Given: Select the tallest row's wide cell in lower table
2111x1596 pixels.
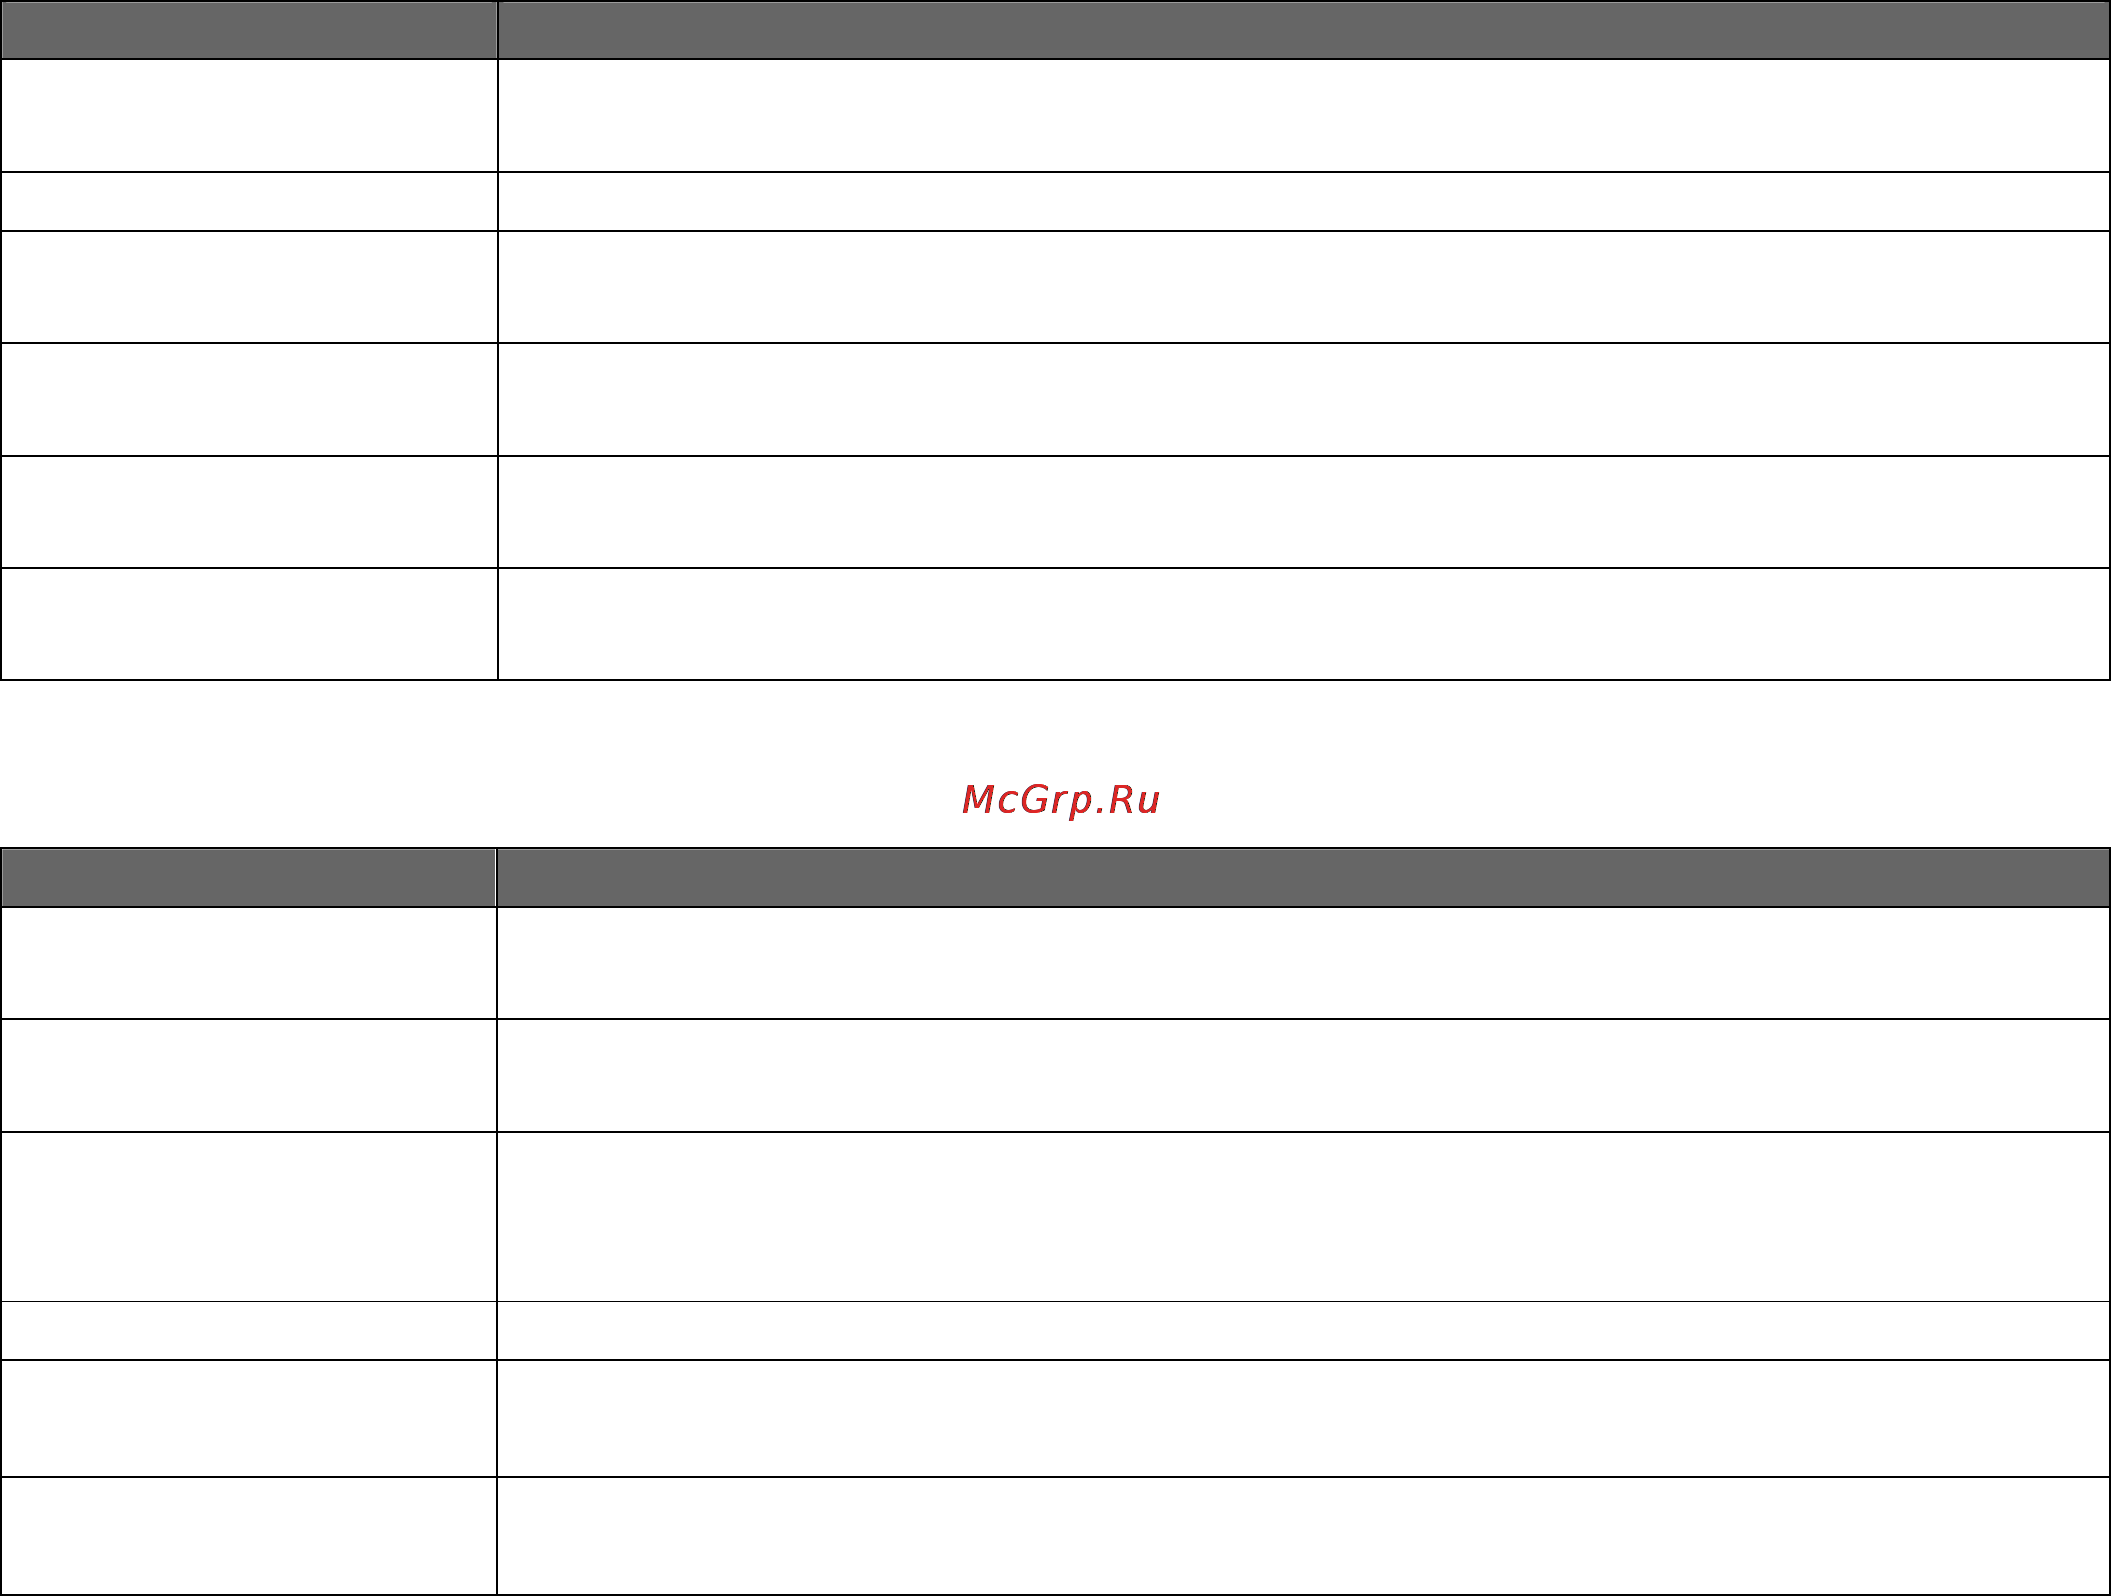Looking at the screenshot, I should coord(1304,1217).
